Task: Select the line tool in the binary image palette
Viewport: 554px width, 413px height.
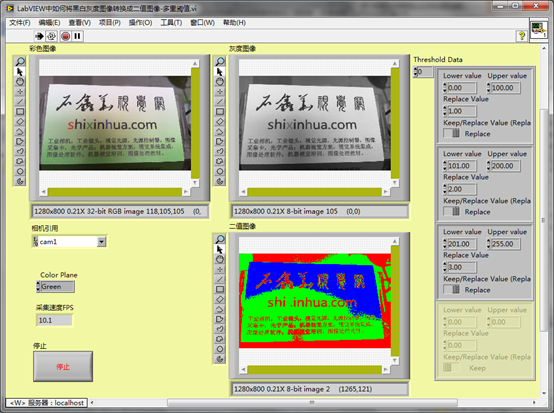Action: [x=220, y=279]
